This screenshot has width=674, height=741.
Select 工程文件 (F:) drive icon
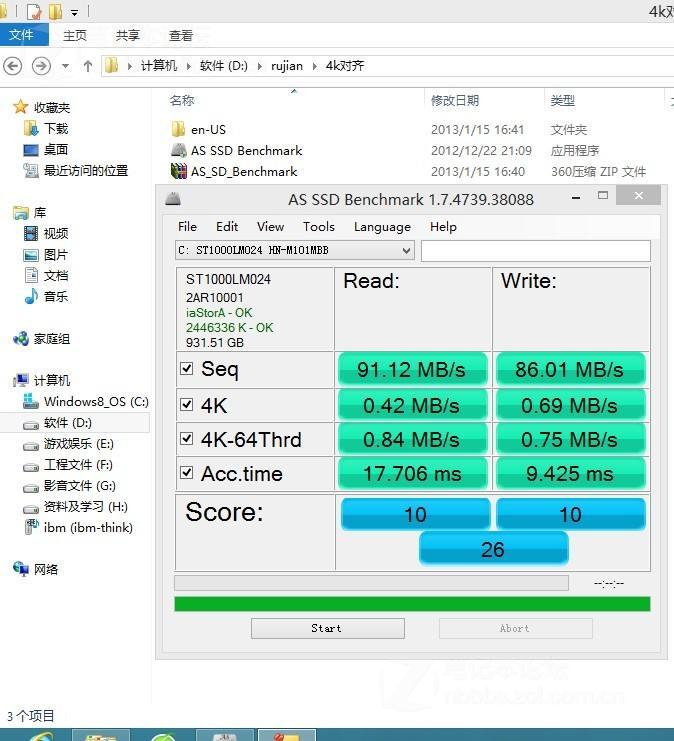tap(31, 467)
